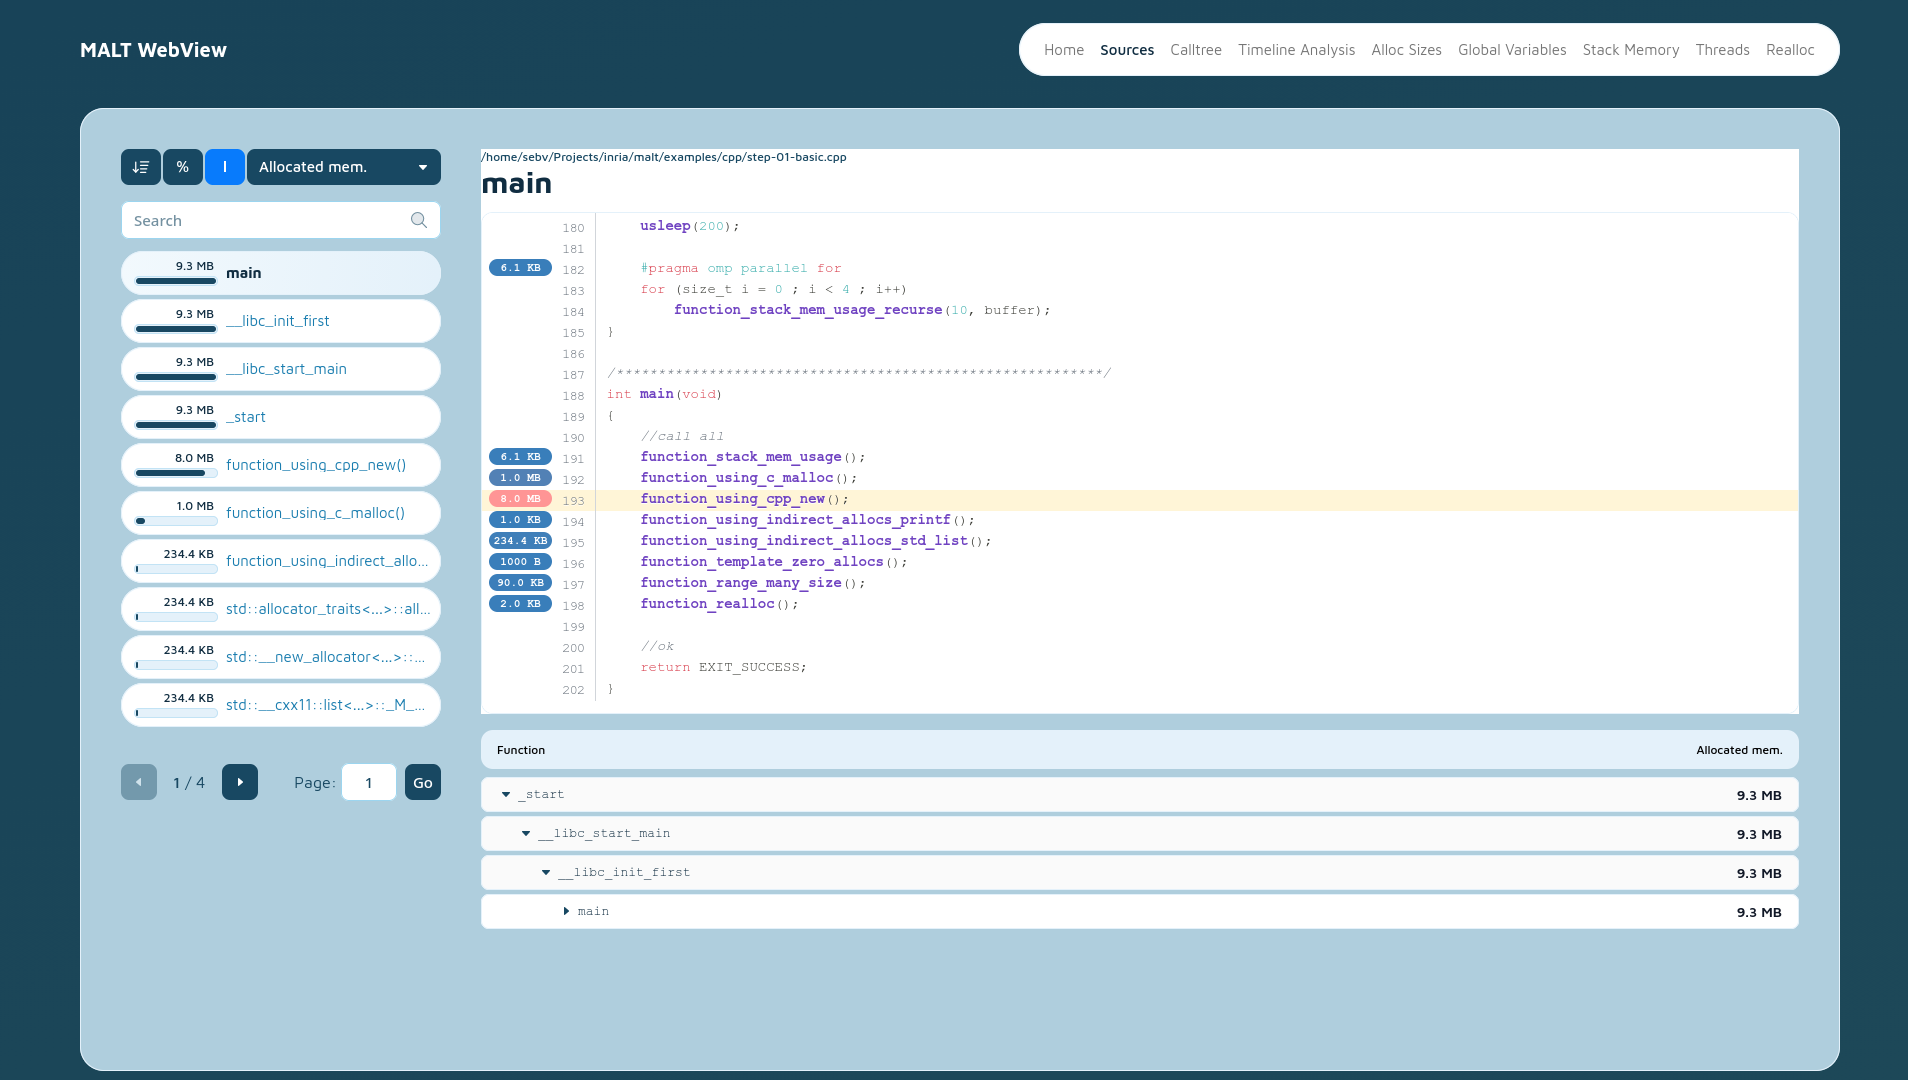Click the 6.1 KB annotation beside line 191
This screenshot has height=1080, width=1908.
[519, 456]
